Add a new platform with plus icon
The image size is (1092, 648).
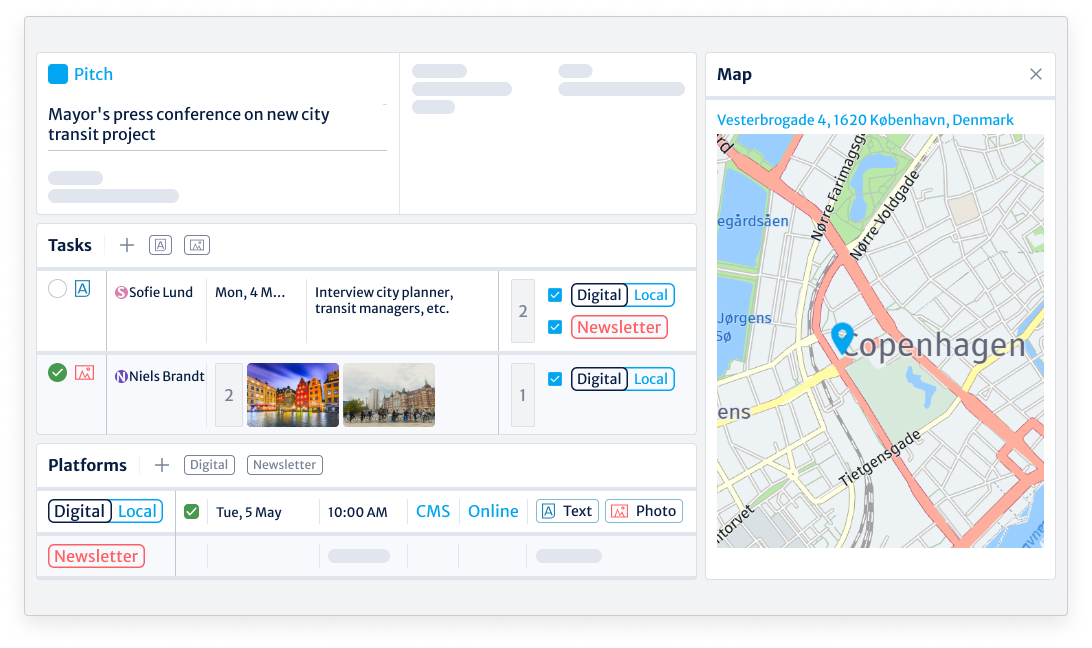pos(162,465)
